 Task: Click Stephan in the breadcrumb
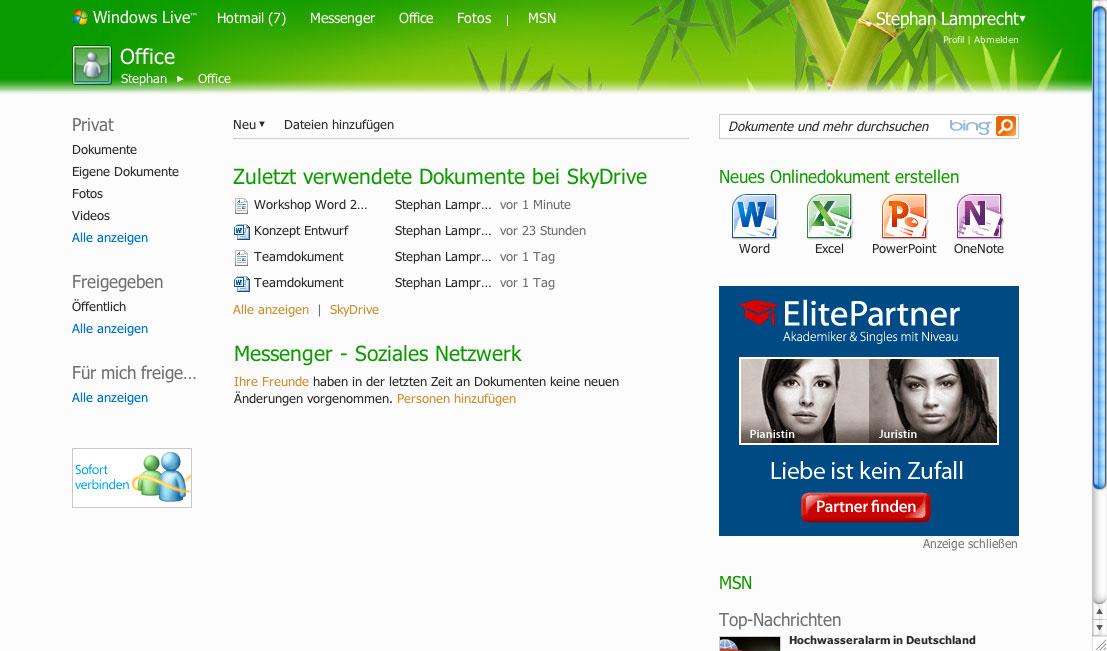click(143, 78)
